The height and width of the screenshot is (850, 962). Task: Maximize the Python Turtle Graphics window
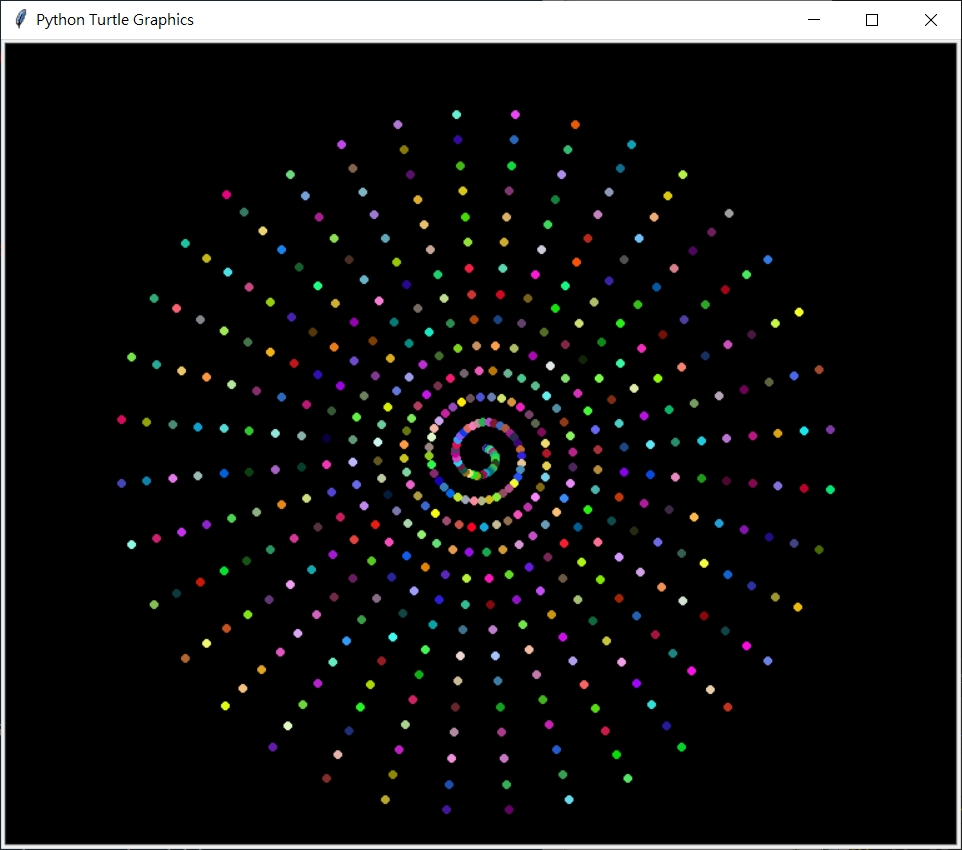tap(871, 19)
